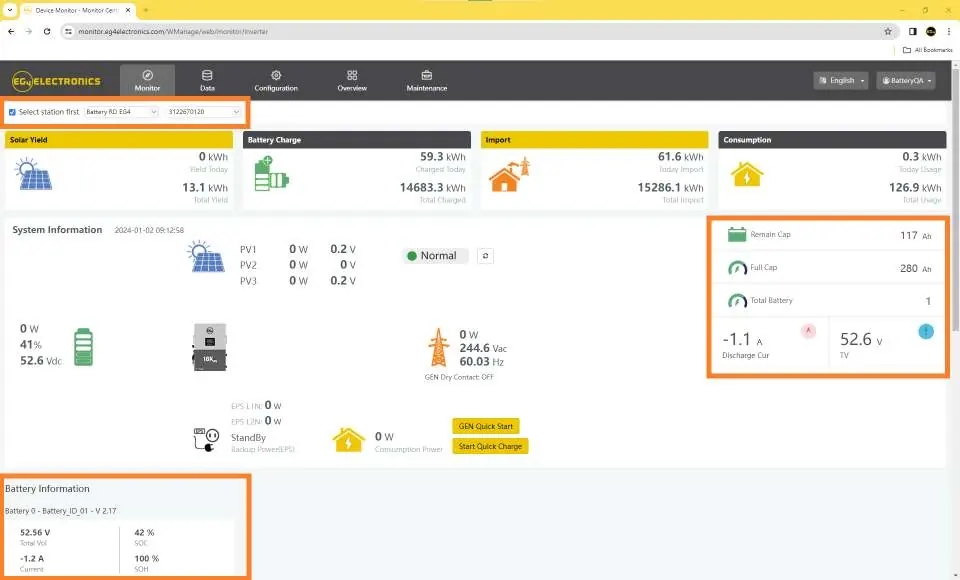Click the house and grid tower icon in Import card
Image resolution: width=960 pixels, height=580 pixels.
click(x=509, y=175)
